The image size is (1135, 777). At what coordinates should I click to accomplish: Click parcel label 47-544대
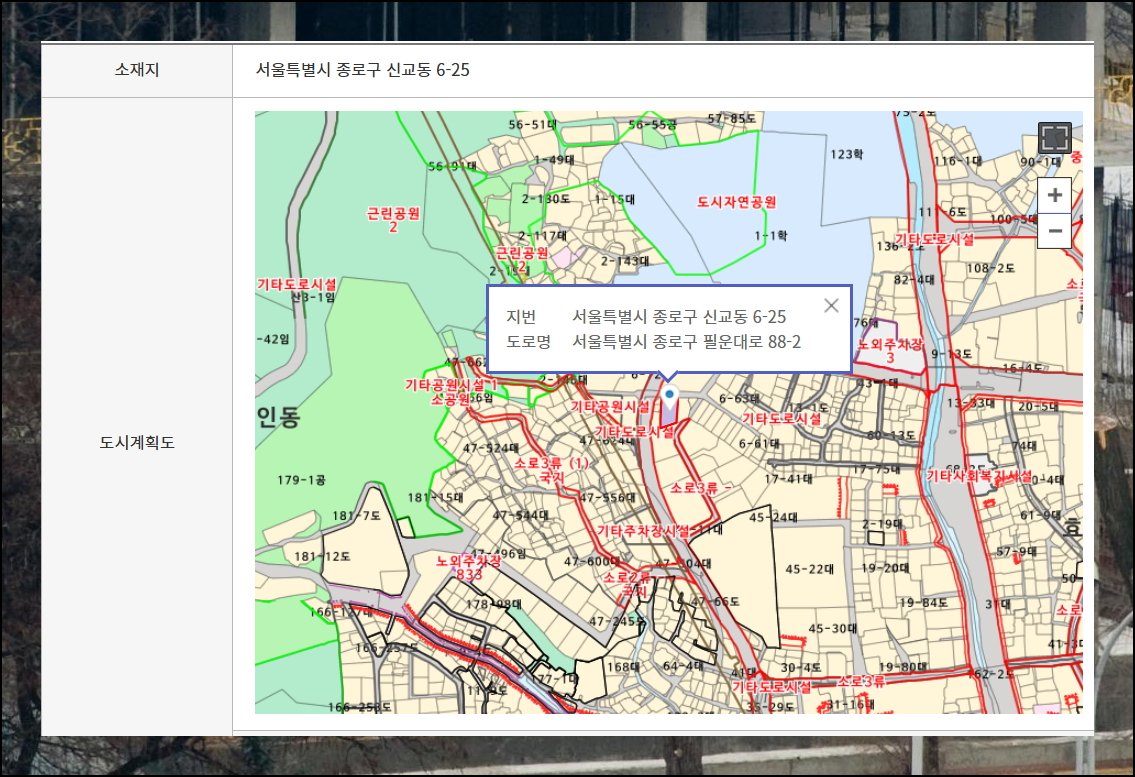(x=520, y=515)
